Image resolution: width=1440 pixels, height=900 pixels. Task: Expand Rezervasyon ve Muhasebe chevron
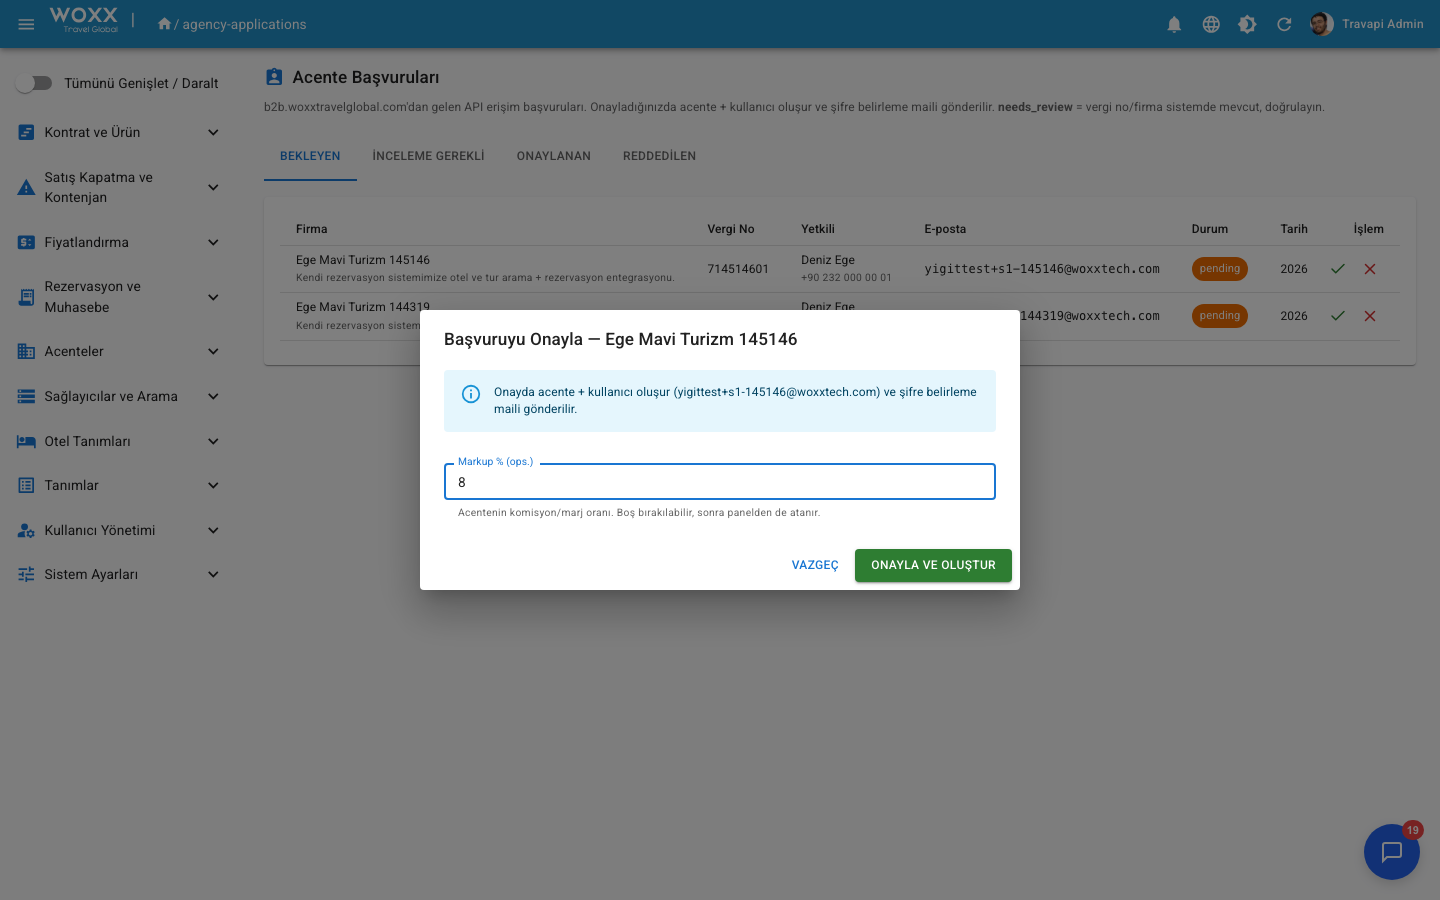(213, 297)
